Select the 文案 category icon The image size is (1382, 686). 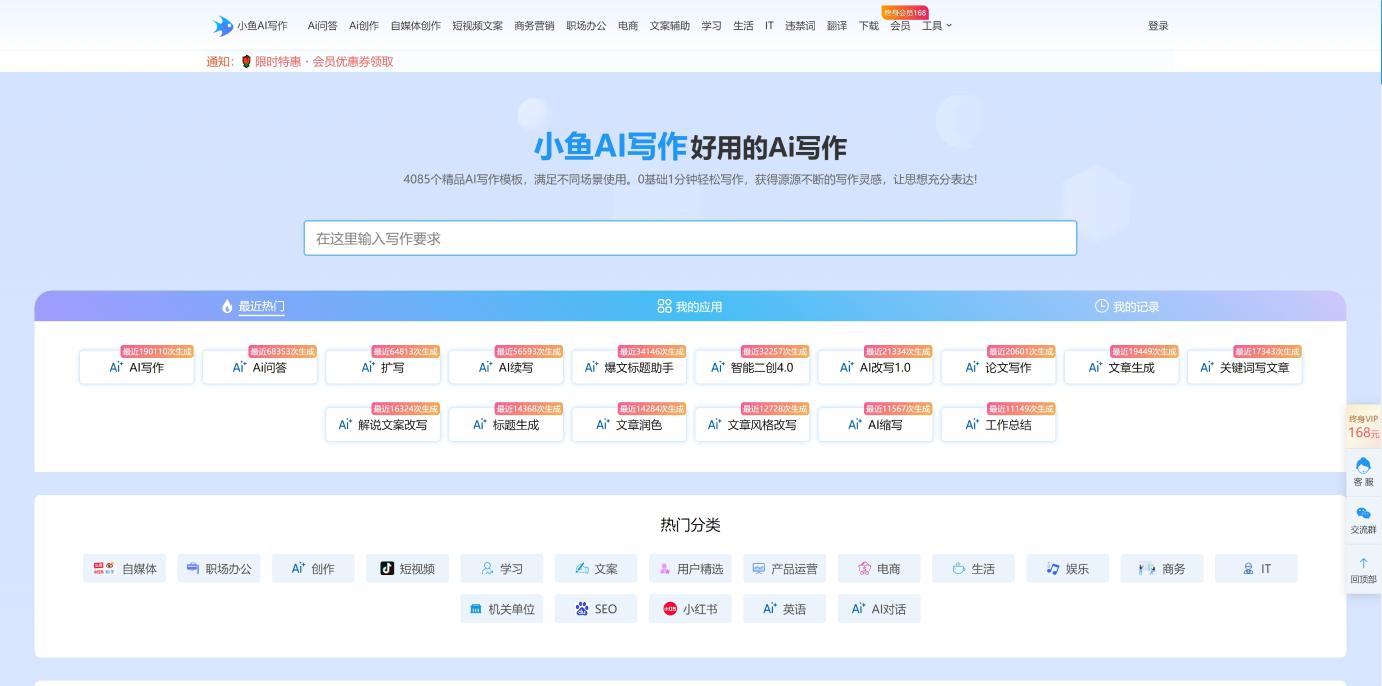582,568
